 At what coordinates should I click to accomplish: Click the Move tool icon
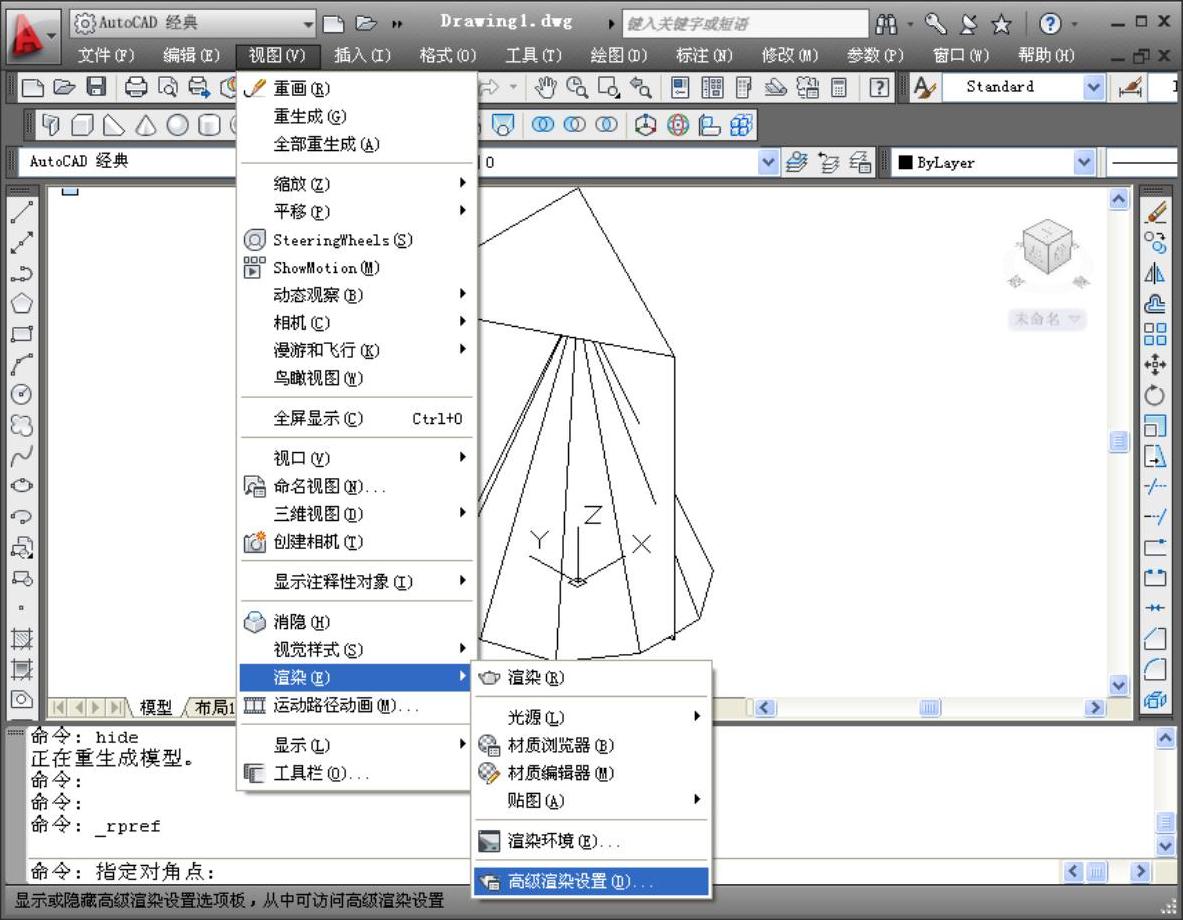tap(1155, 365)
